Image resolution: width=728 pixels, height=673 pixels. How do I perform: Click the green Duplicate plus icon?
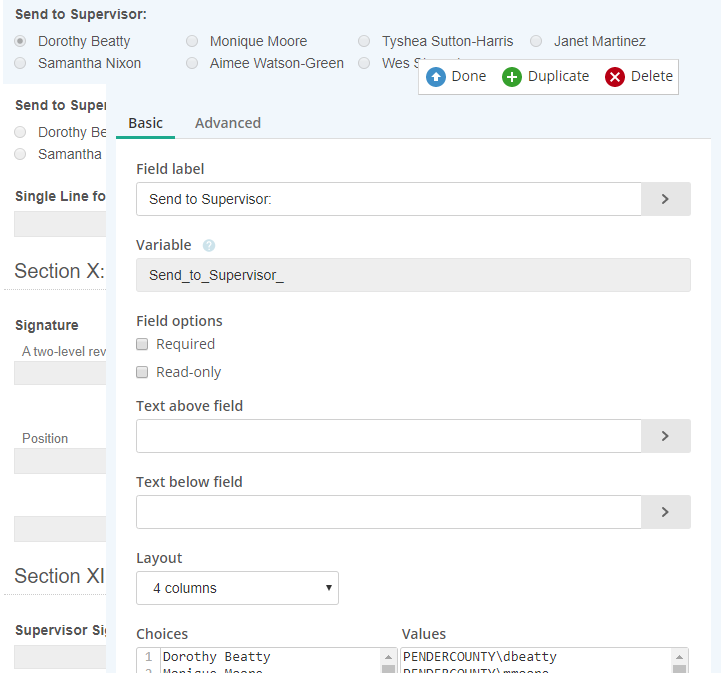point(512,77)
